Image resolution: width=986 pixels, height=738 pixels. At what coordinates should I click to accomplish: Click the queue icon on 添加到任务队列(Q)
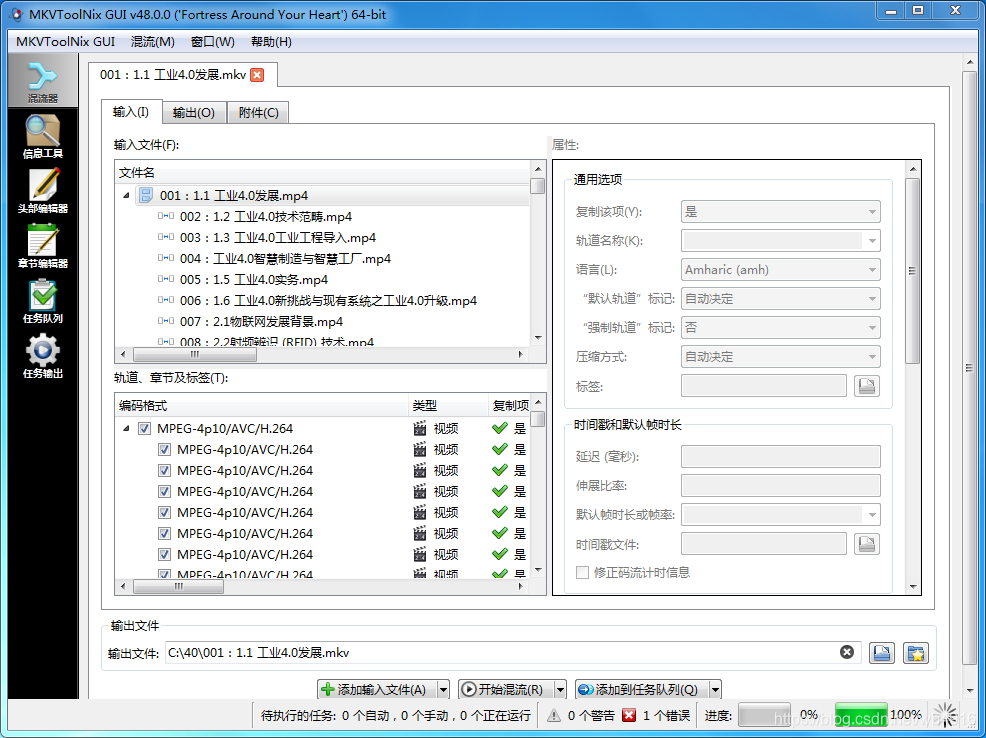pos(585,690)
